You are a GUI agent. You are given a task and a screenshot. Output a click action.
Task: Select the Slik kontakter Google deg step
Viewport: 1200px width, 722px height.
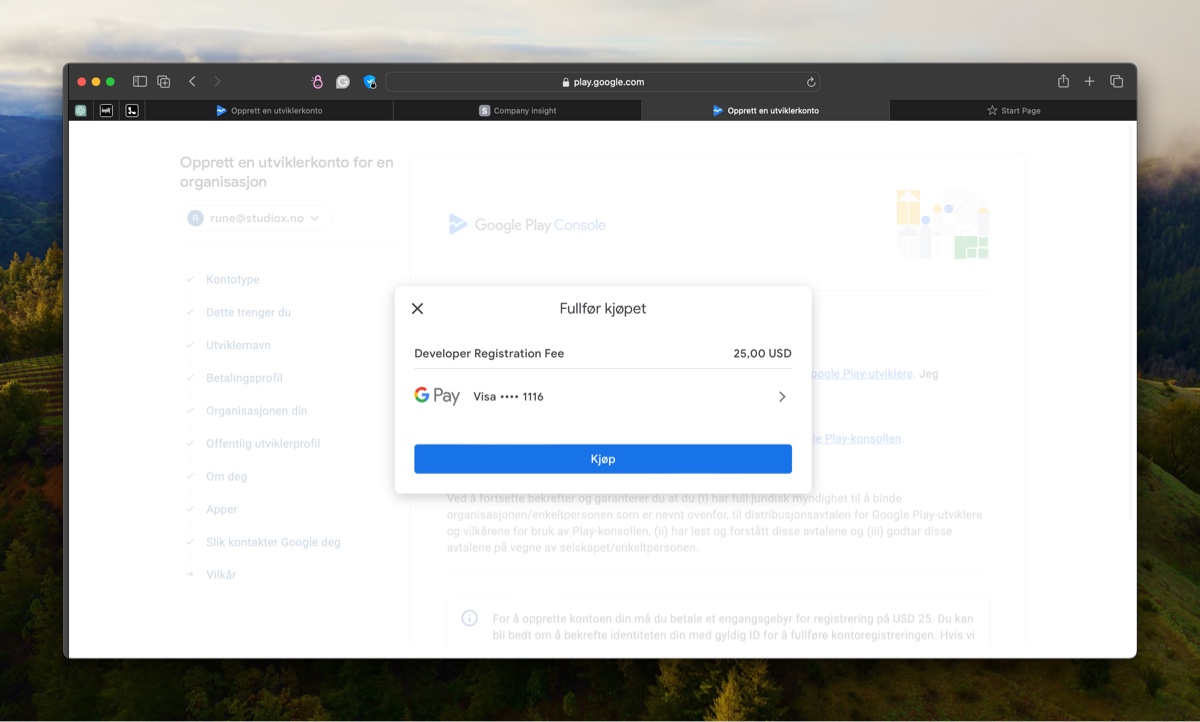tap(273, 543)
